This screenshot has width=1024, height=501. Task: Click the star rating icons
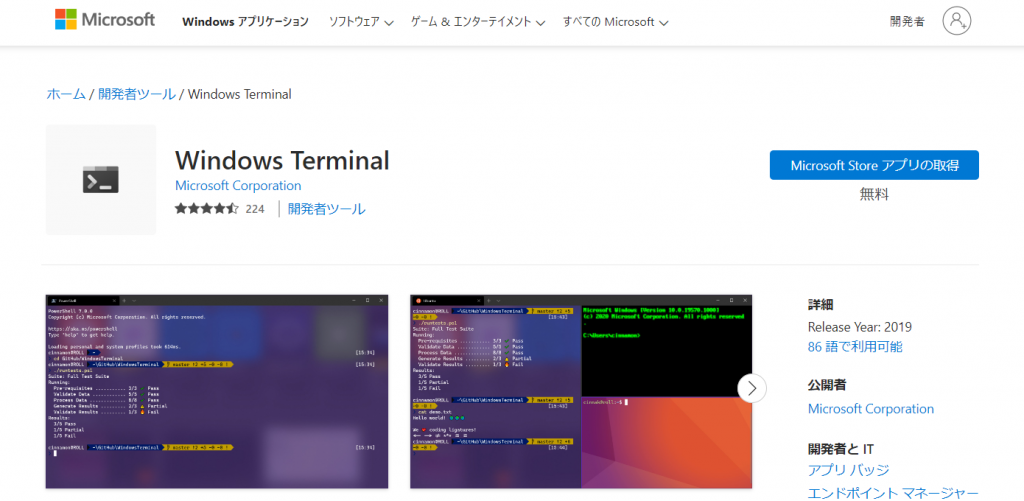click(206, 209)
